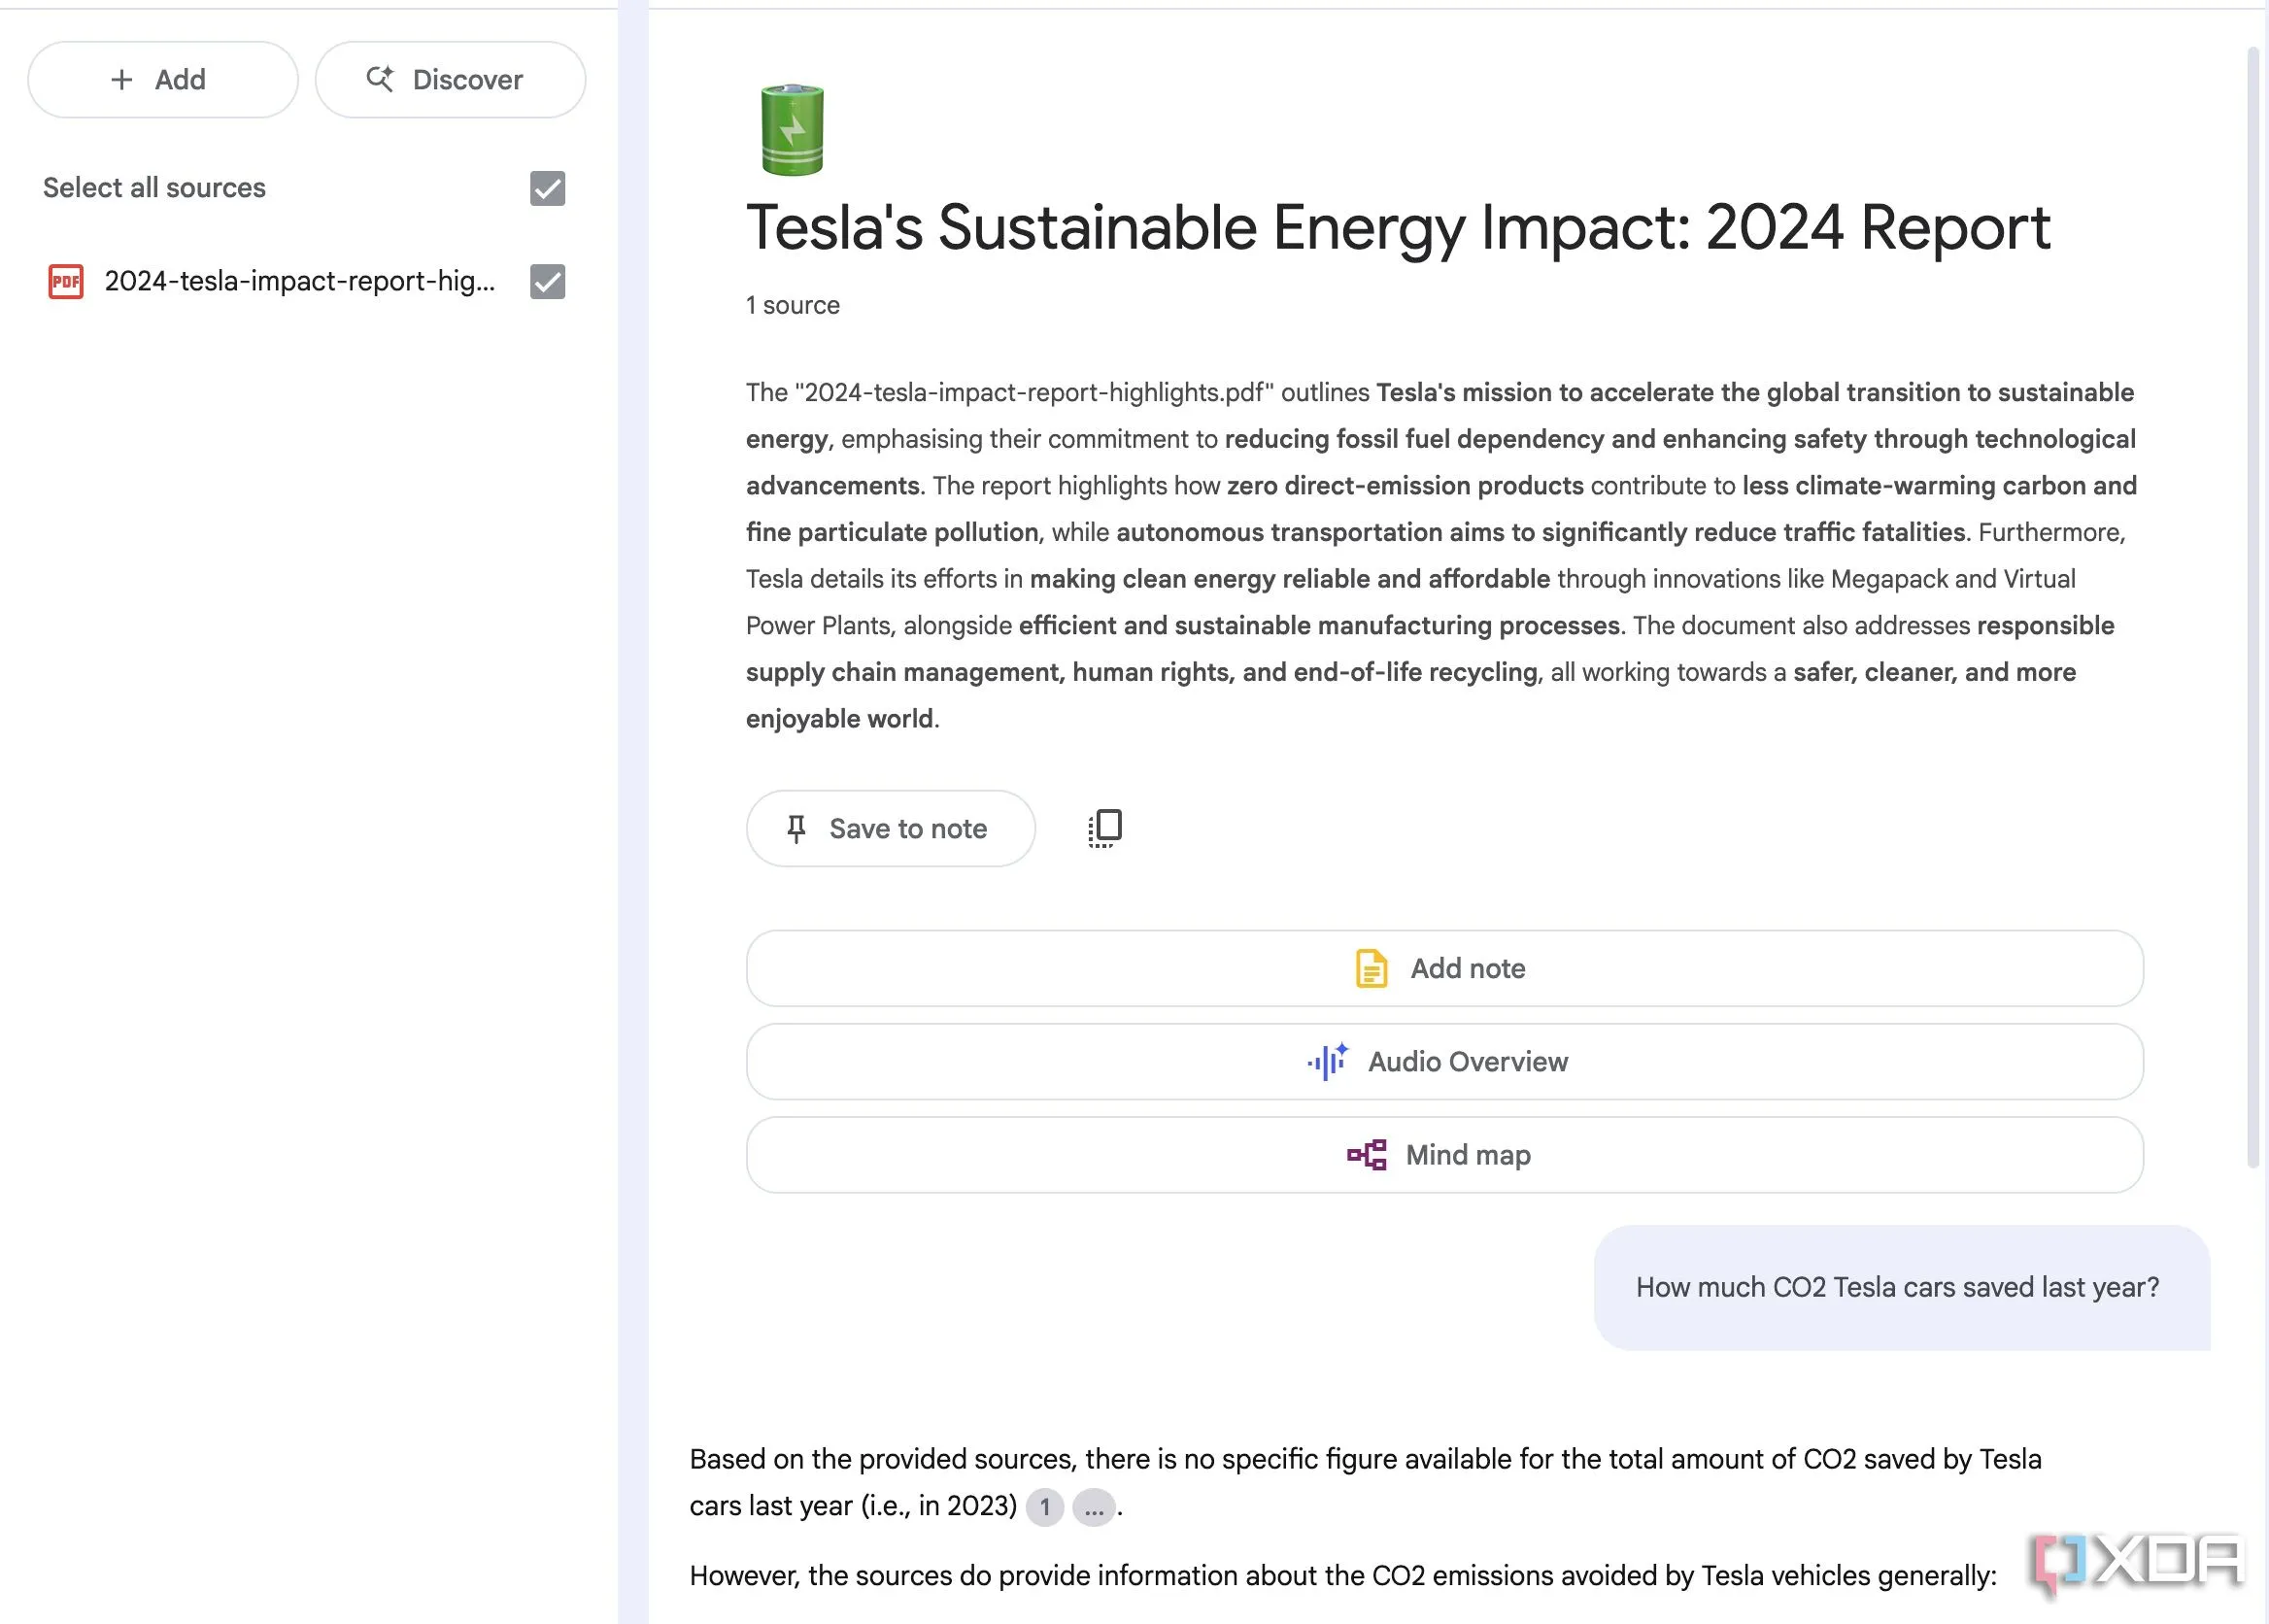Click the '1 source' label
2269x1624 pixels.
click(x=793, y=305)
